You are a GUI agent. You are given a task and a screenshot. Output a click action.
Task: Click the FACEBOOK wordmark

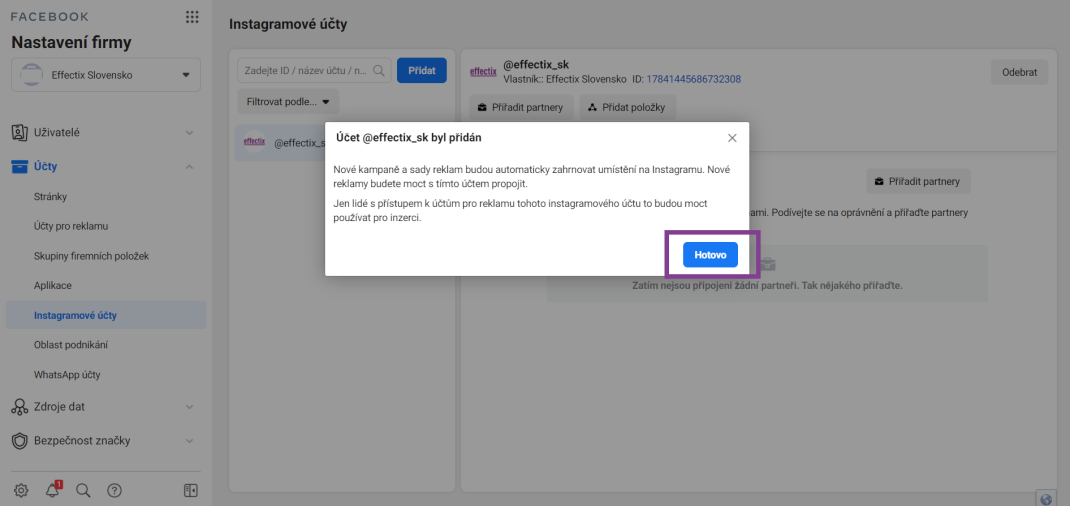point(50,16)
